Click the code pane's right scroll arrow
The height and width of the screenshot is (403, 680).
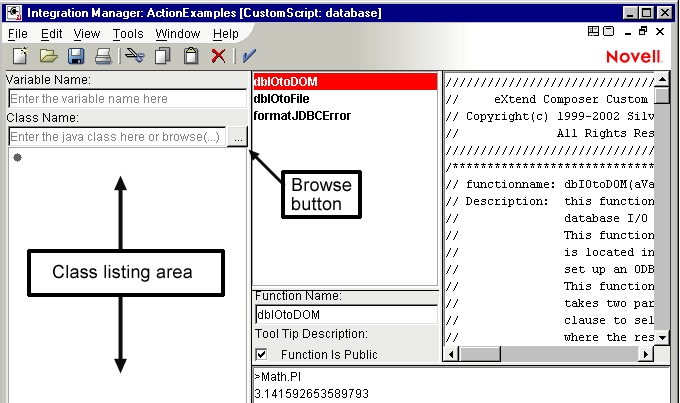(646, 354)
